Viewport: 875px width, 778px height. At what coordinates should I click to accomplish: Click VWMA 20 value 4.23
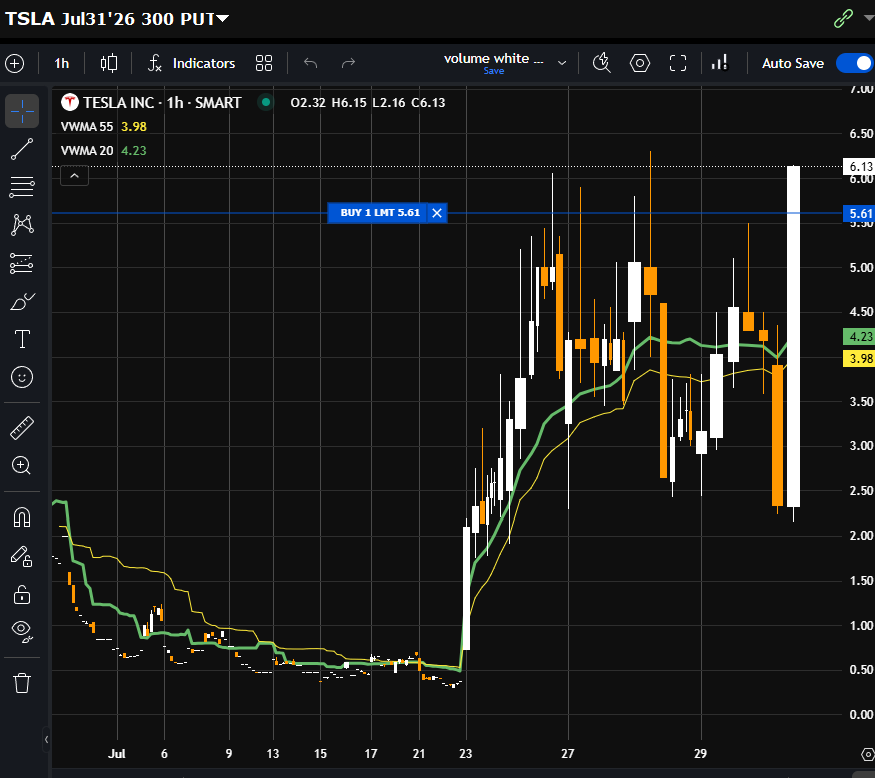[134, 151]
